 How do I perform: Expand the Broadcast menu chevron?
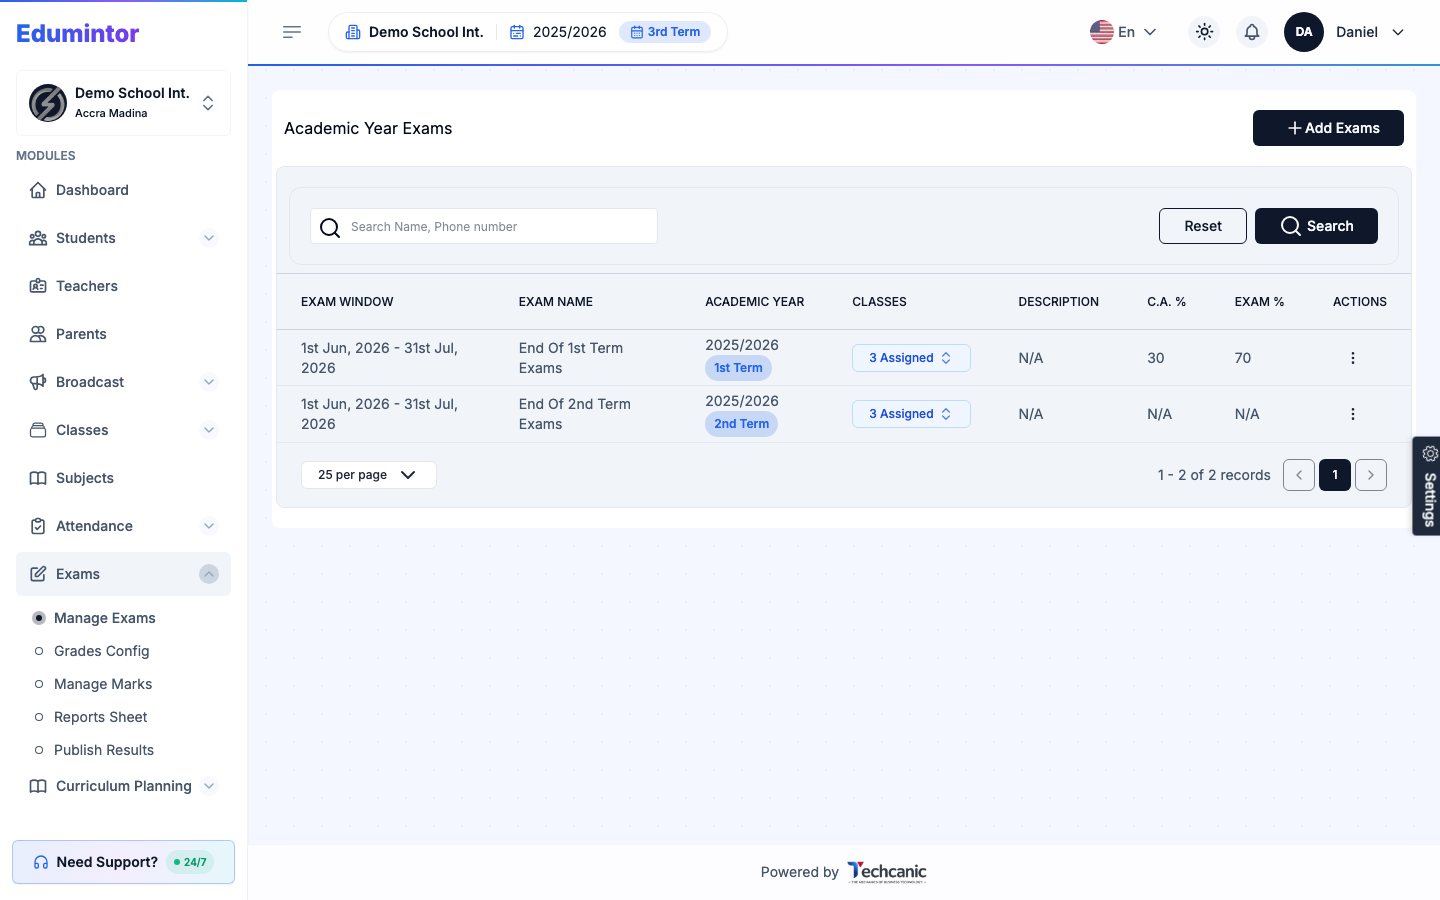coord(209,382)
